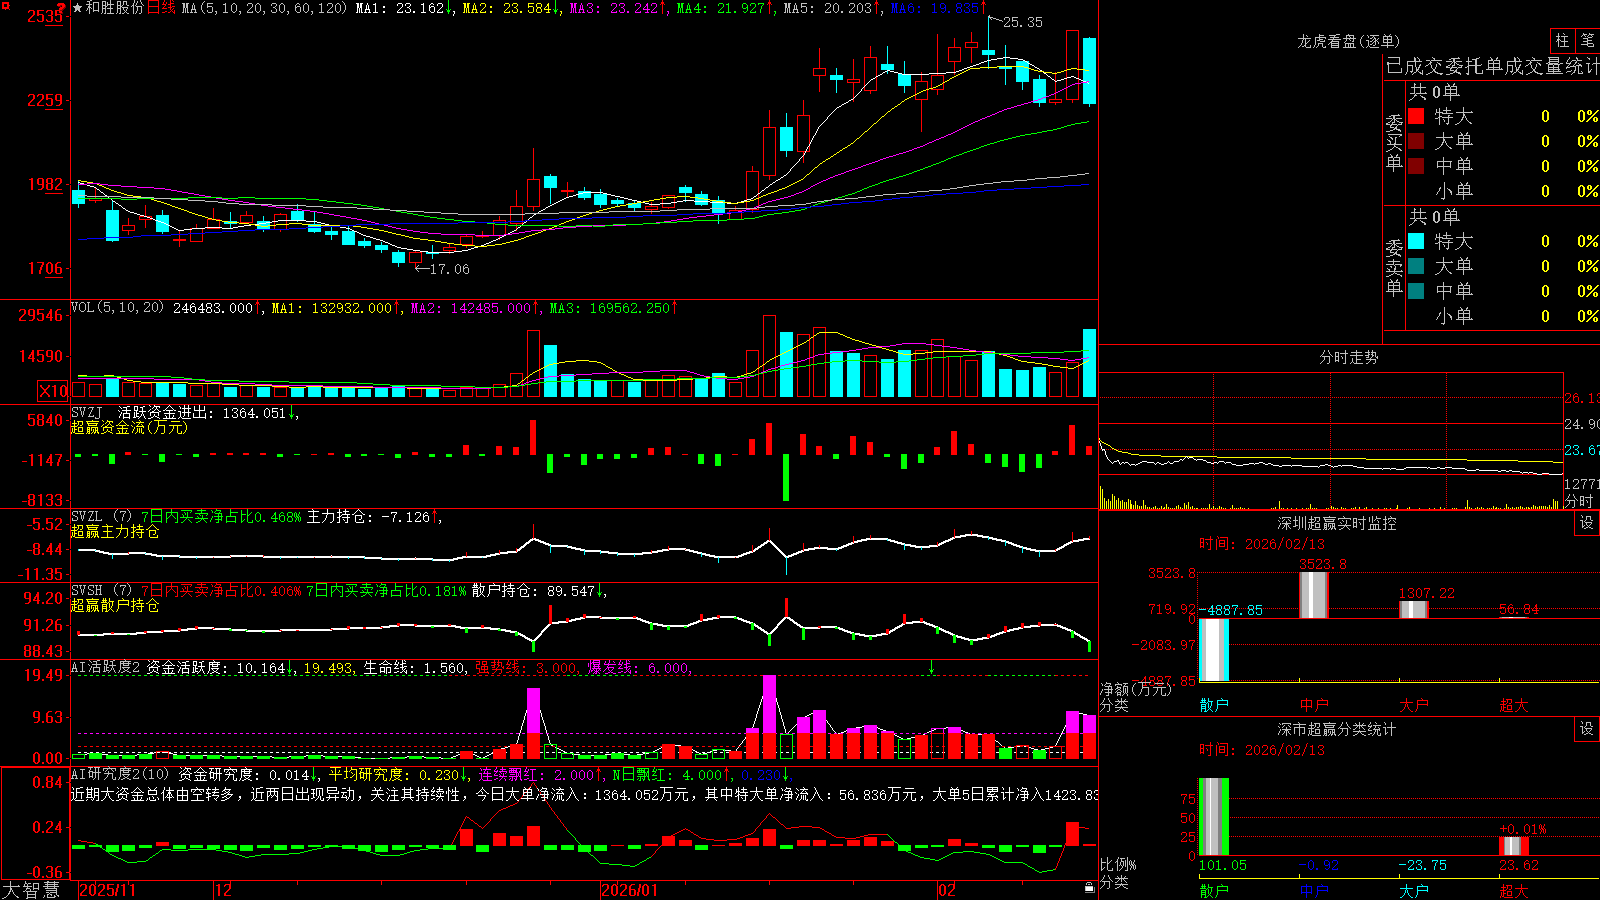Click the 小单 row under 委卖单

1502,316
